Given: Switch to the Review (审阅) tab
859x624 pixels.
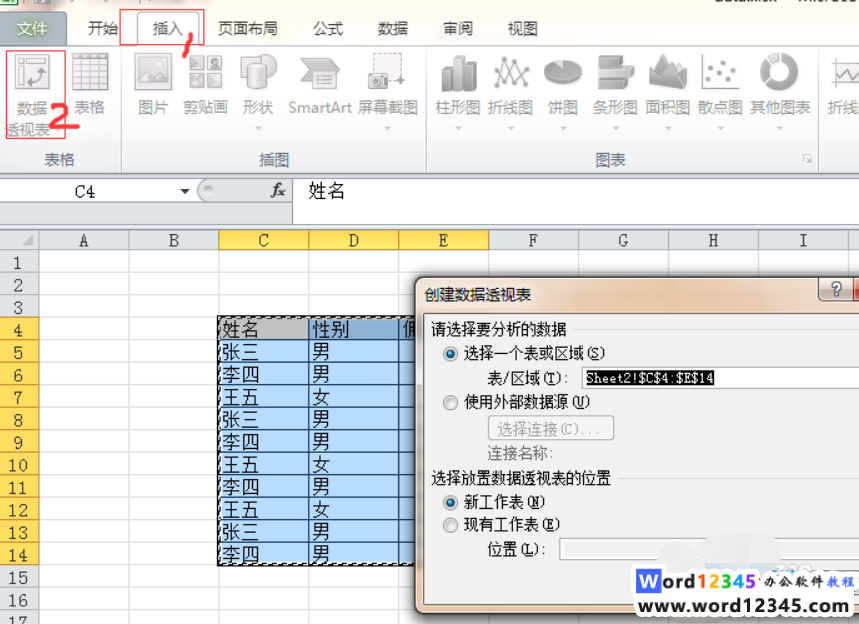Looking at the screenshot, I should (457, 28).
